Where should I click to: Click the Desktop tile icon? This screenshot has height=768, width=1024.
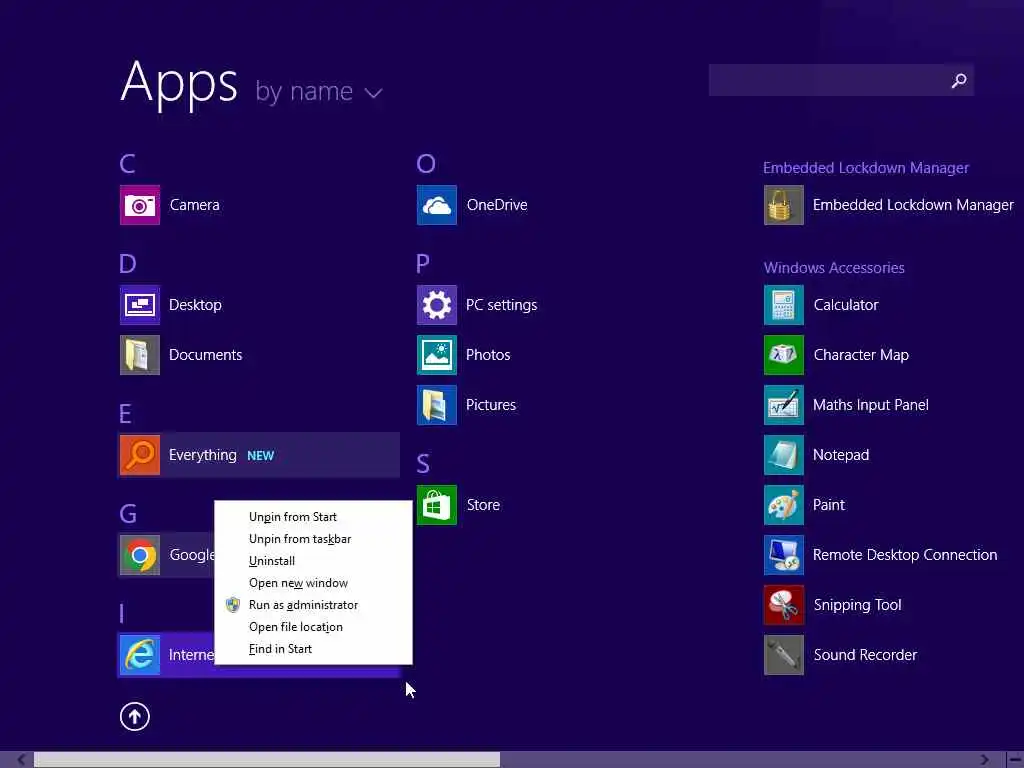pyautogui.click(x=140, y=305)
